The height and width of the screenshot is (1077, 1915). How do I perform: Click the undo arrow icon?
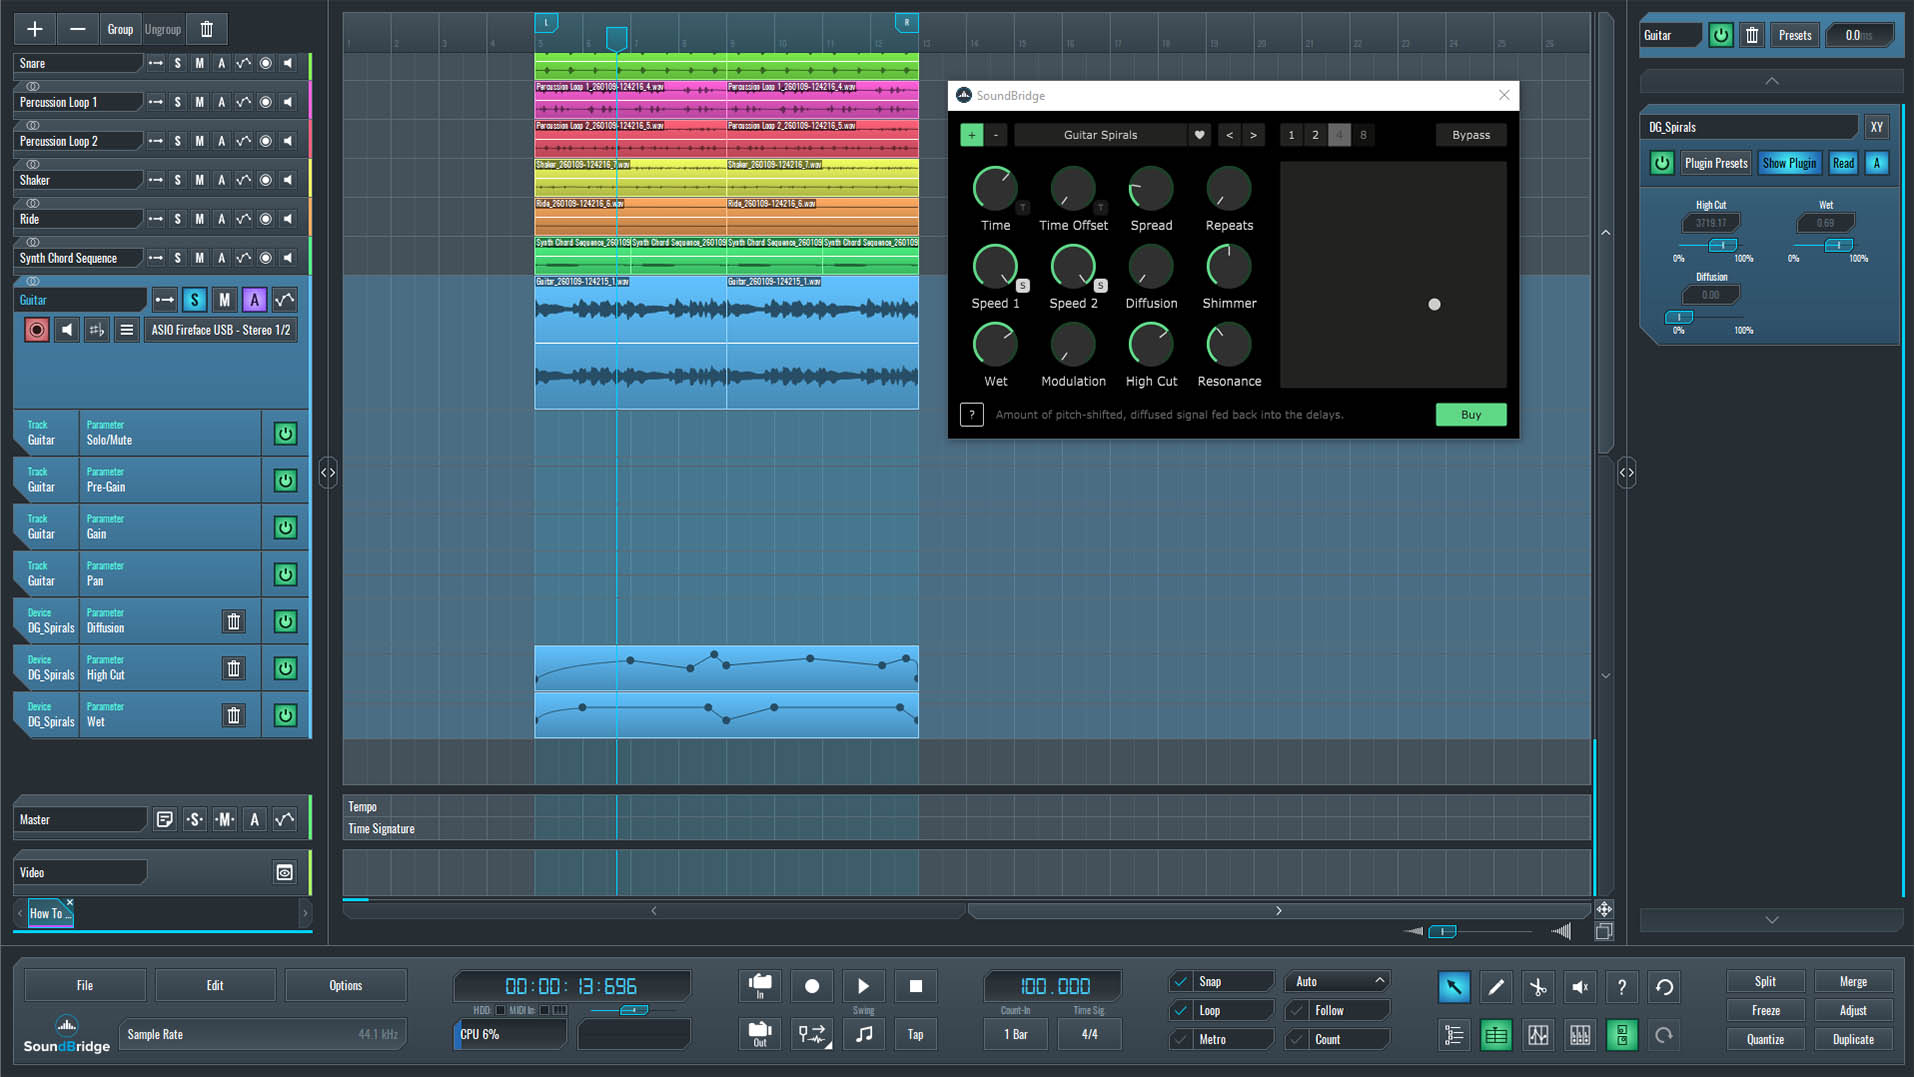pos(1664,988)
